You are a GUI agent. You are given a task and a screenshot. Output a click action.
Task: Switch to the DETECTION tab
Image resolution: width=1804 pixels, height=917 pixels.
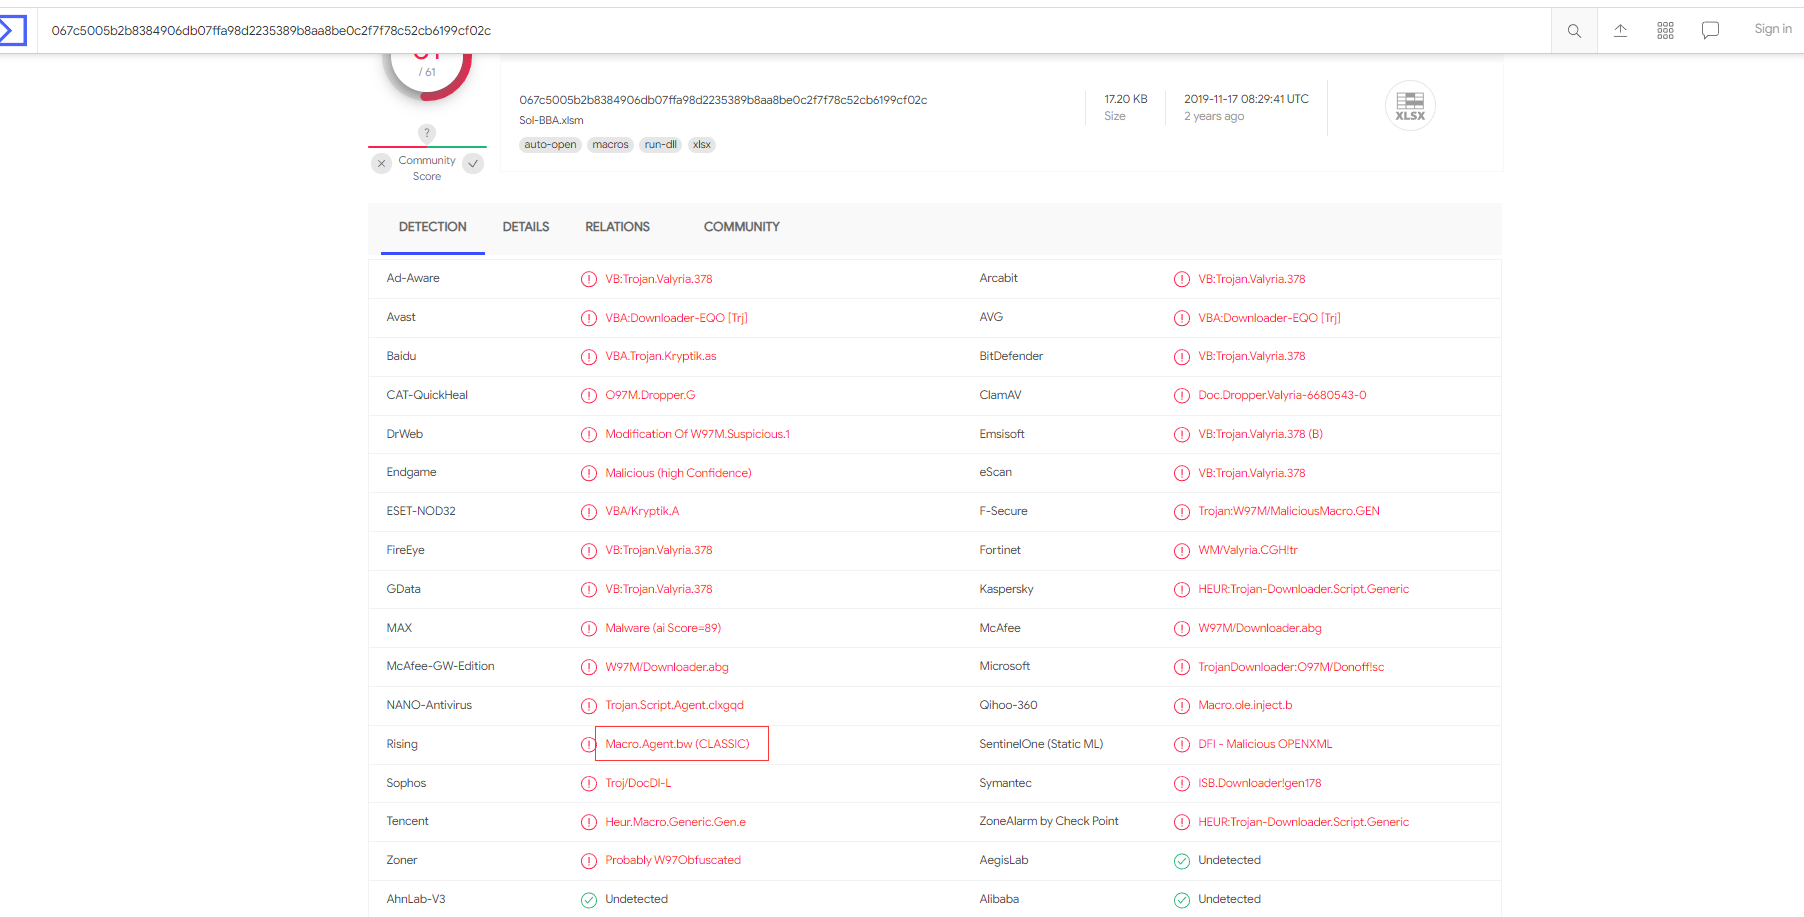[x=432, y=227]
